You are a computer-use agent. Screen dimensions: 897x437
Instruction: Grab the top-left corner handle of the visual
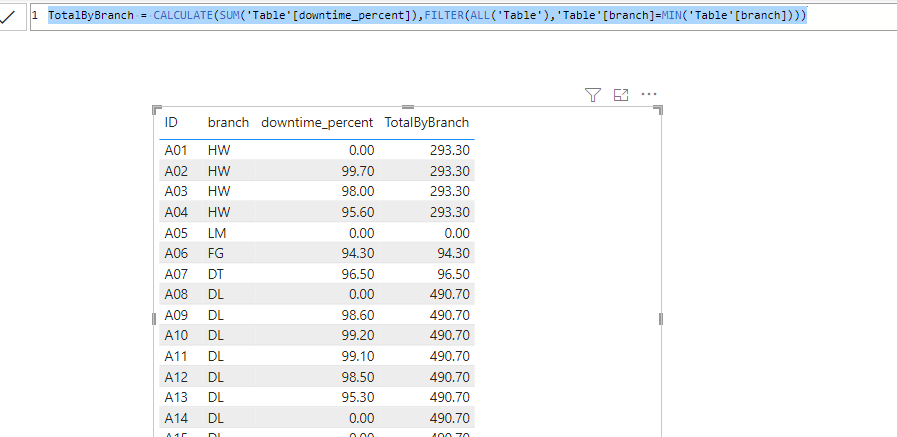pyautogui.click(x=157, y=110)
